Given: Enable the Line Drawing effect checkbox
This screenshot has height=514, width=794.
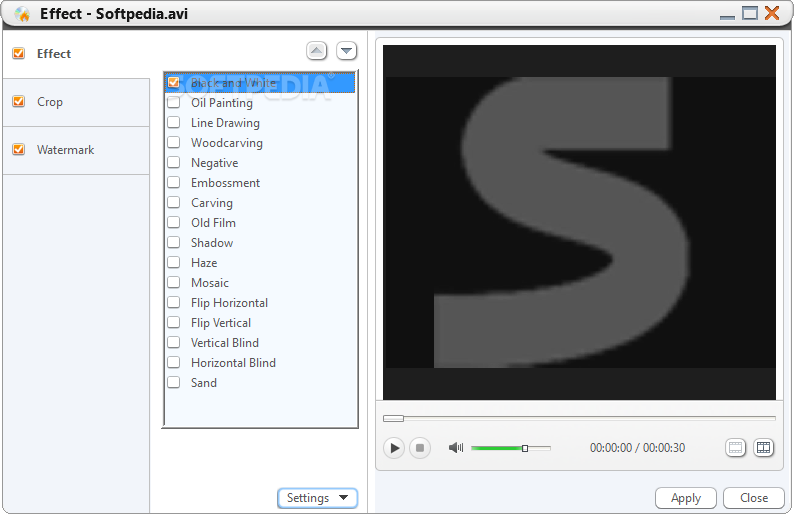Looking at the screenshot, I should 174,123.
